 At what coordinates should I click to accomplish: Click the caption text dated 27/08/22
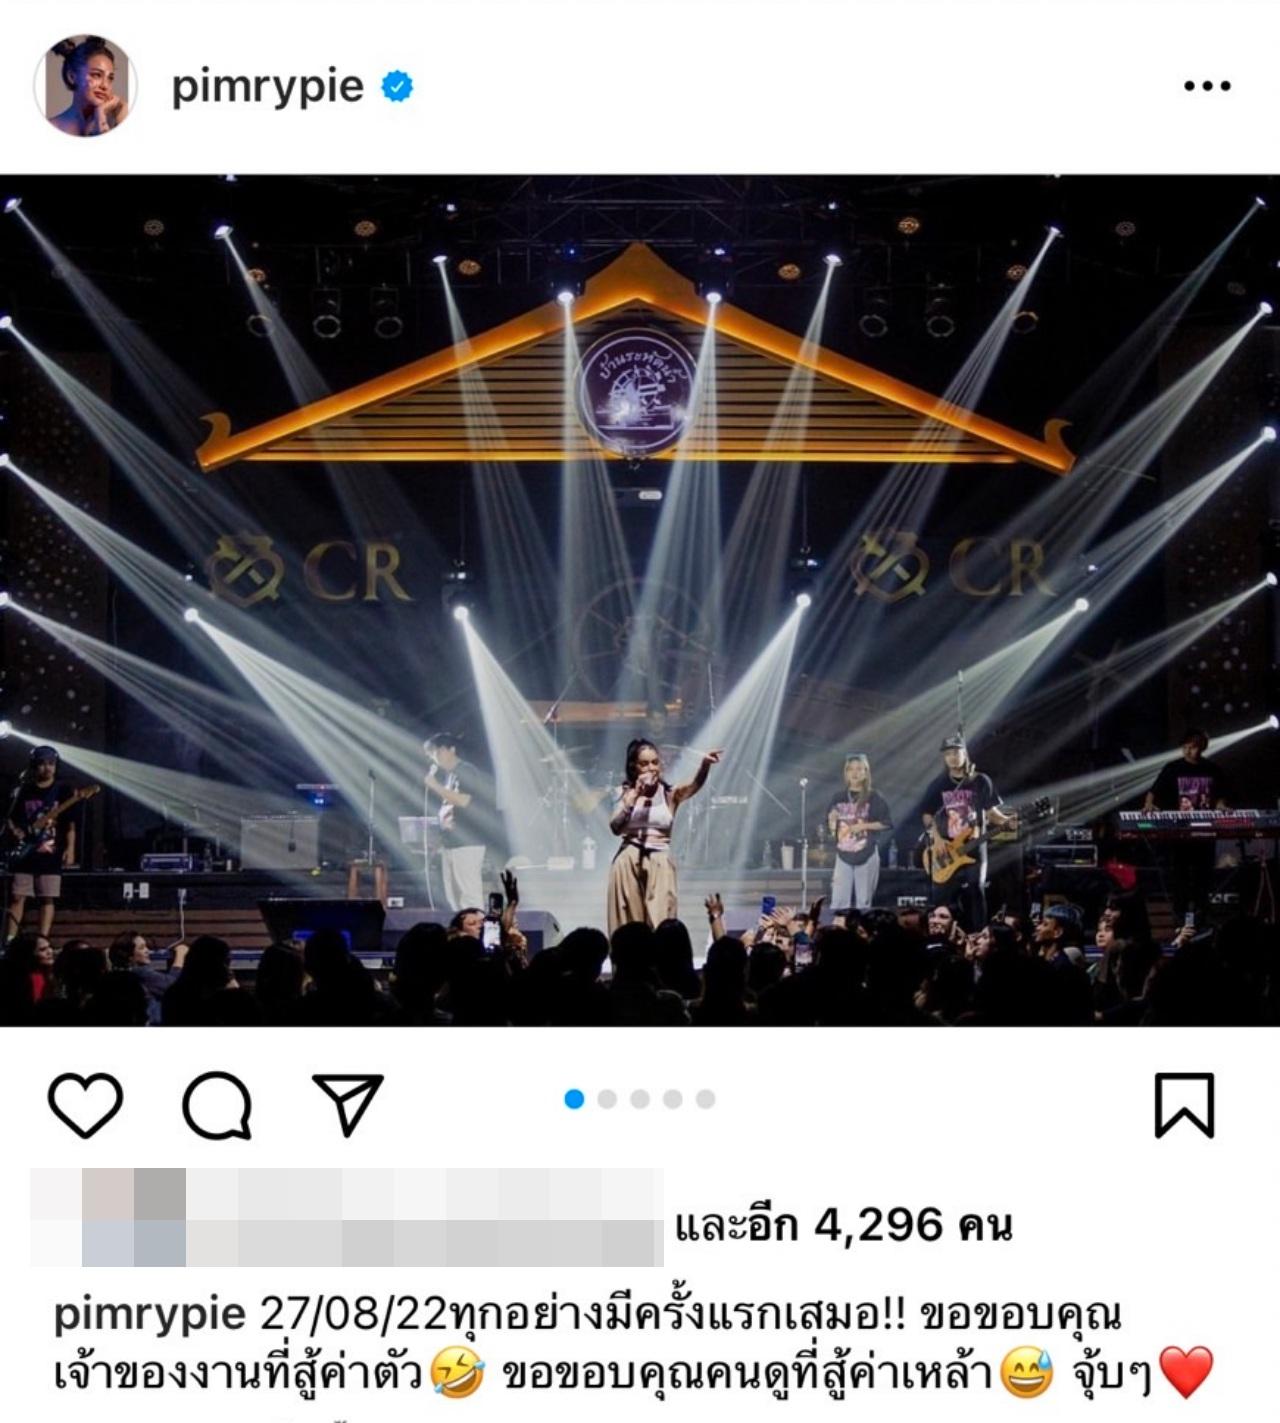pyautogui.click(x=634, y=1345)
